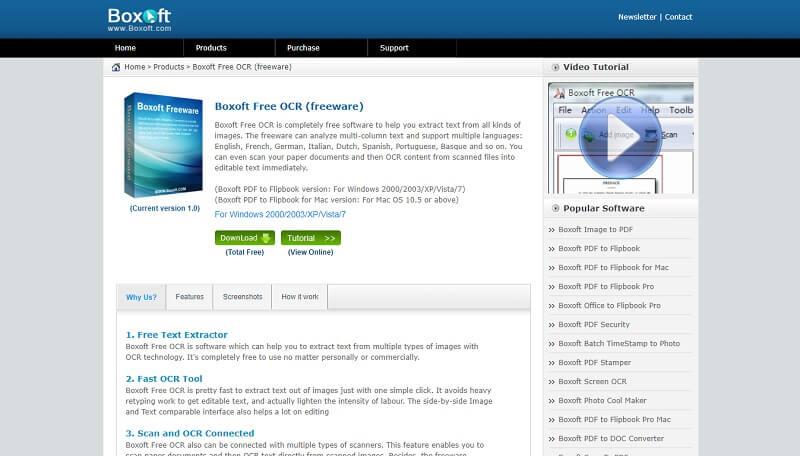
Task: Switch to the Screenshots tab
Action: (242, 297)
